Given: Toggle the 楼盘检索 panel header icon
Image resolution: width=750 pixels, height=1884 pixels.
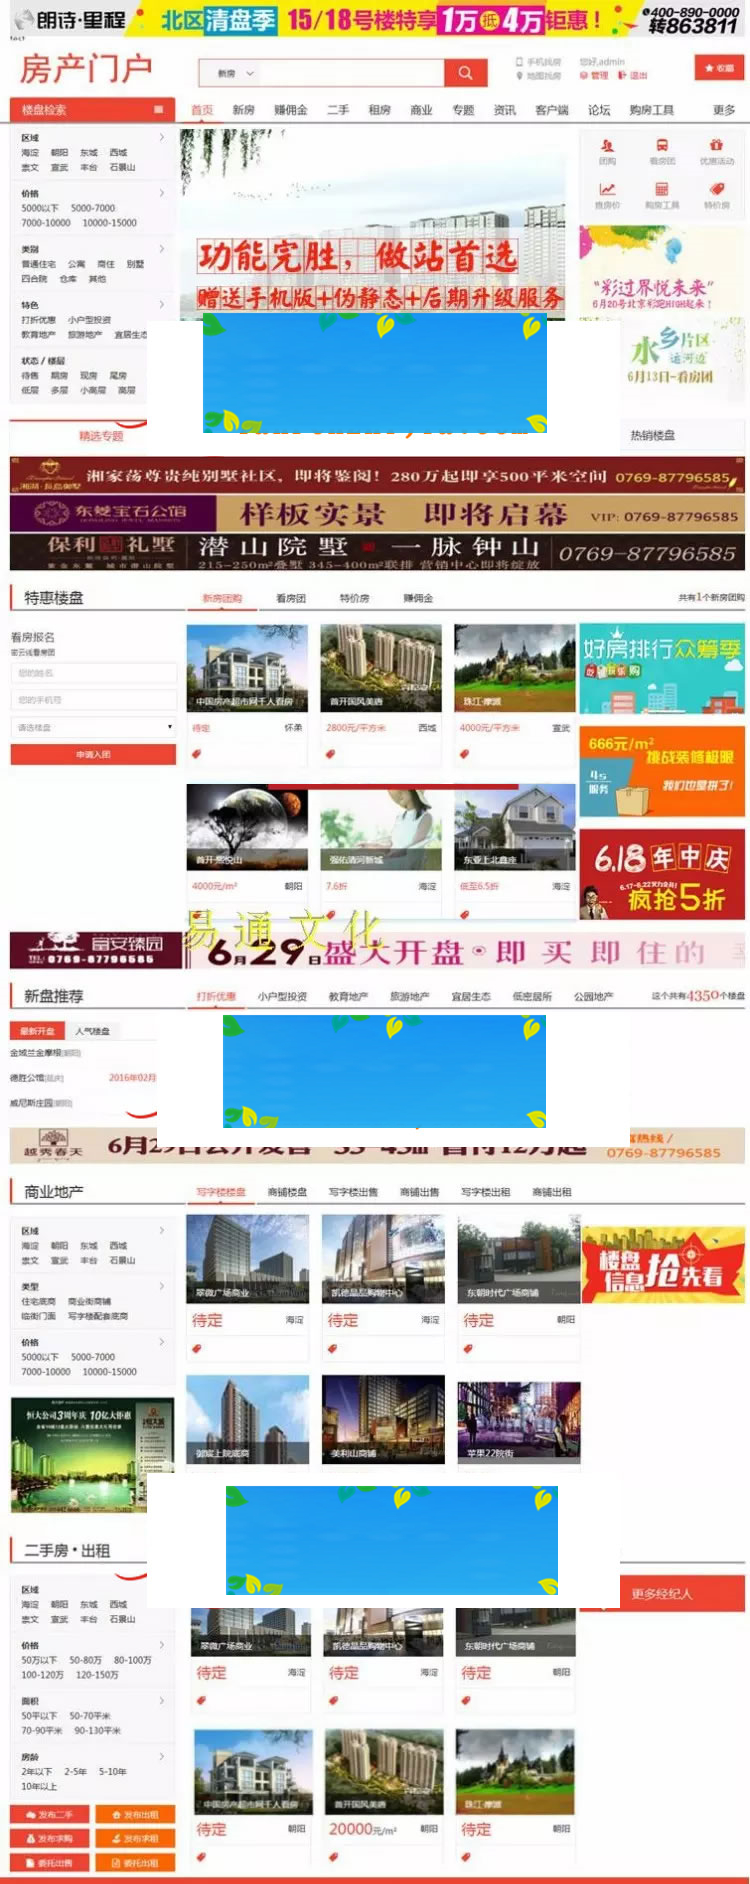Looking at the screenshot, I should (158, 109).
